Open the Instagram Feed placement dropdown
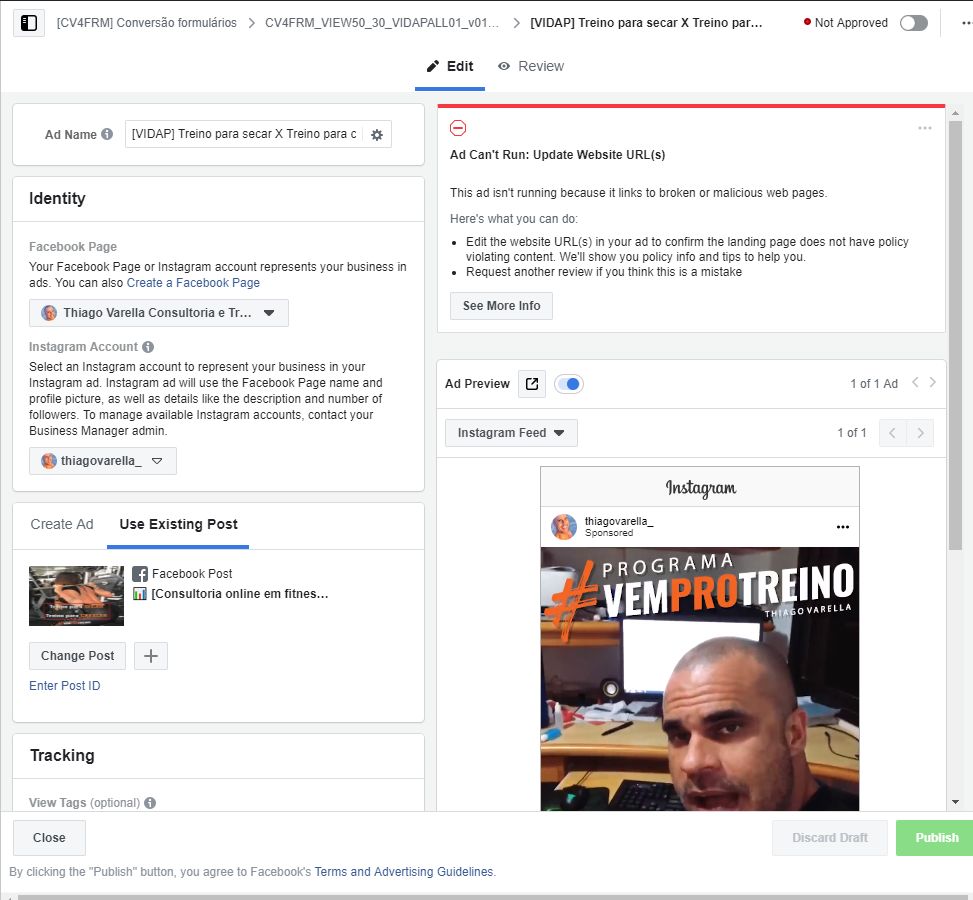The width and height of the screenshot is (973, 900). click(x=511, y=433)
